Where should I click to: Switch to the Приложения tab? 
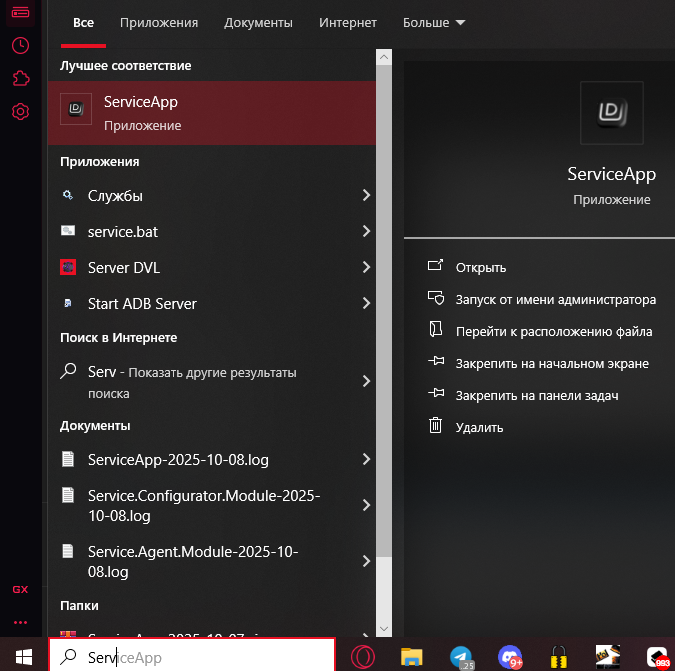coord(158,22)
